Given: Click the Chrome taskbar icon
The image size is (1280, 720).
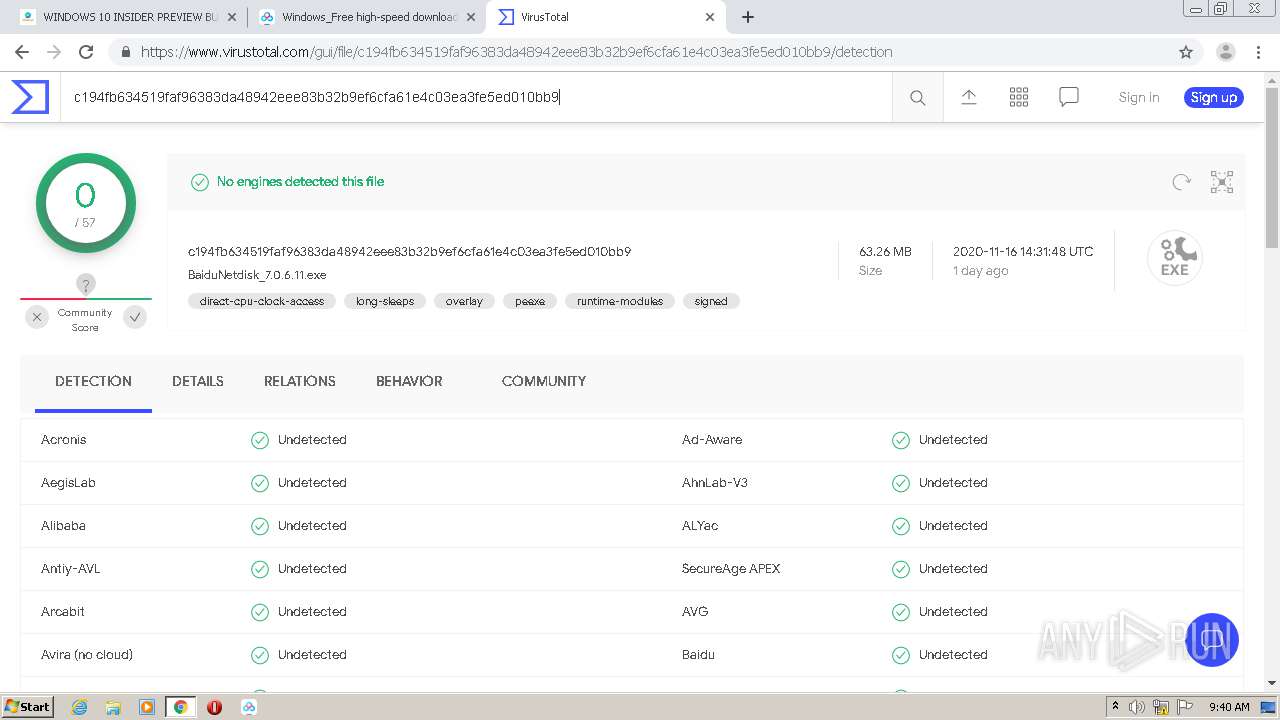Looking at the screenshot, I should click(180, 707).
